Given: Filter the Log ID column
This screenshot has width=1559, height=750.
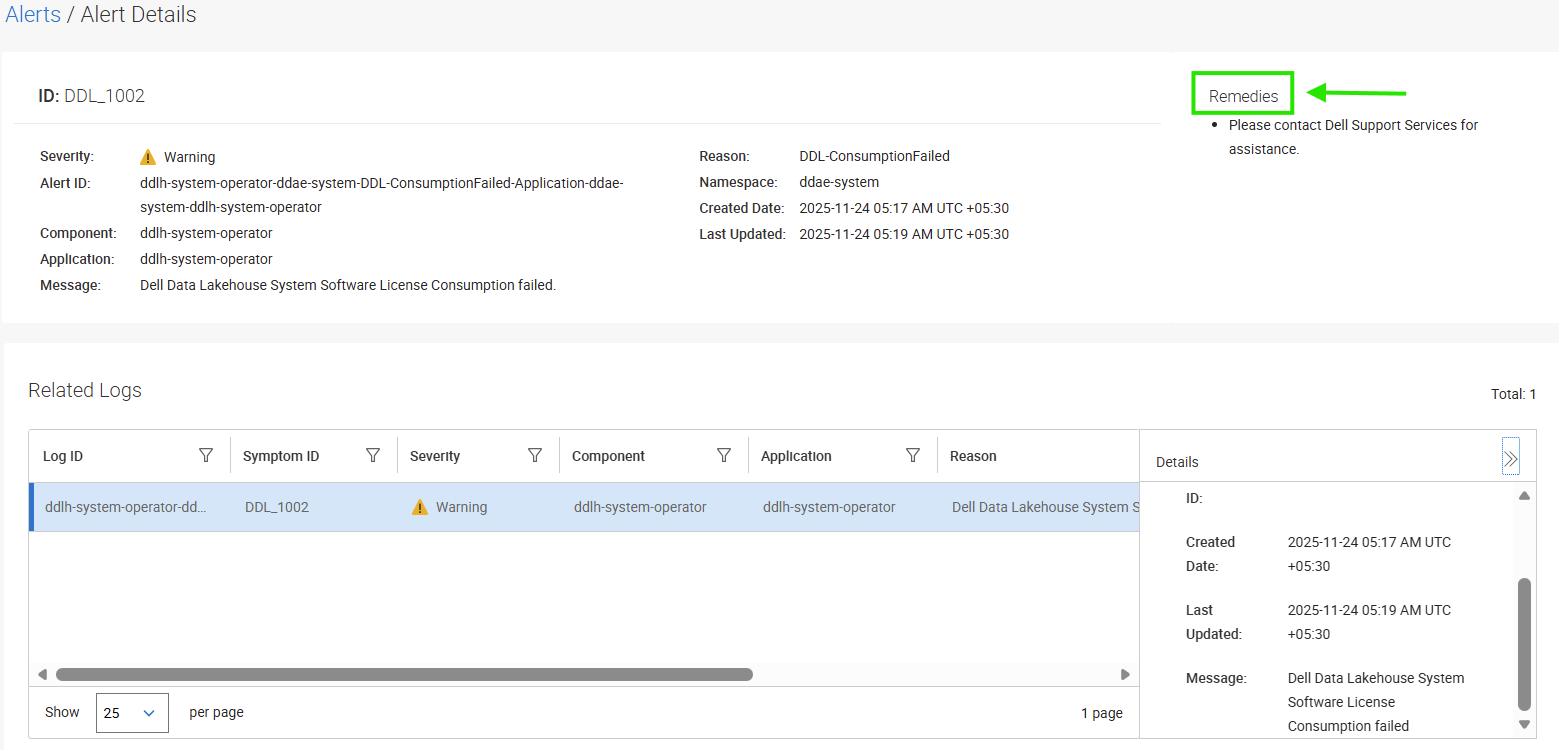Looking at the screenshot, I should click(x=206, y=456).
